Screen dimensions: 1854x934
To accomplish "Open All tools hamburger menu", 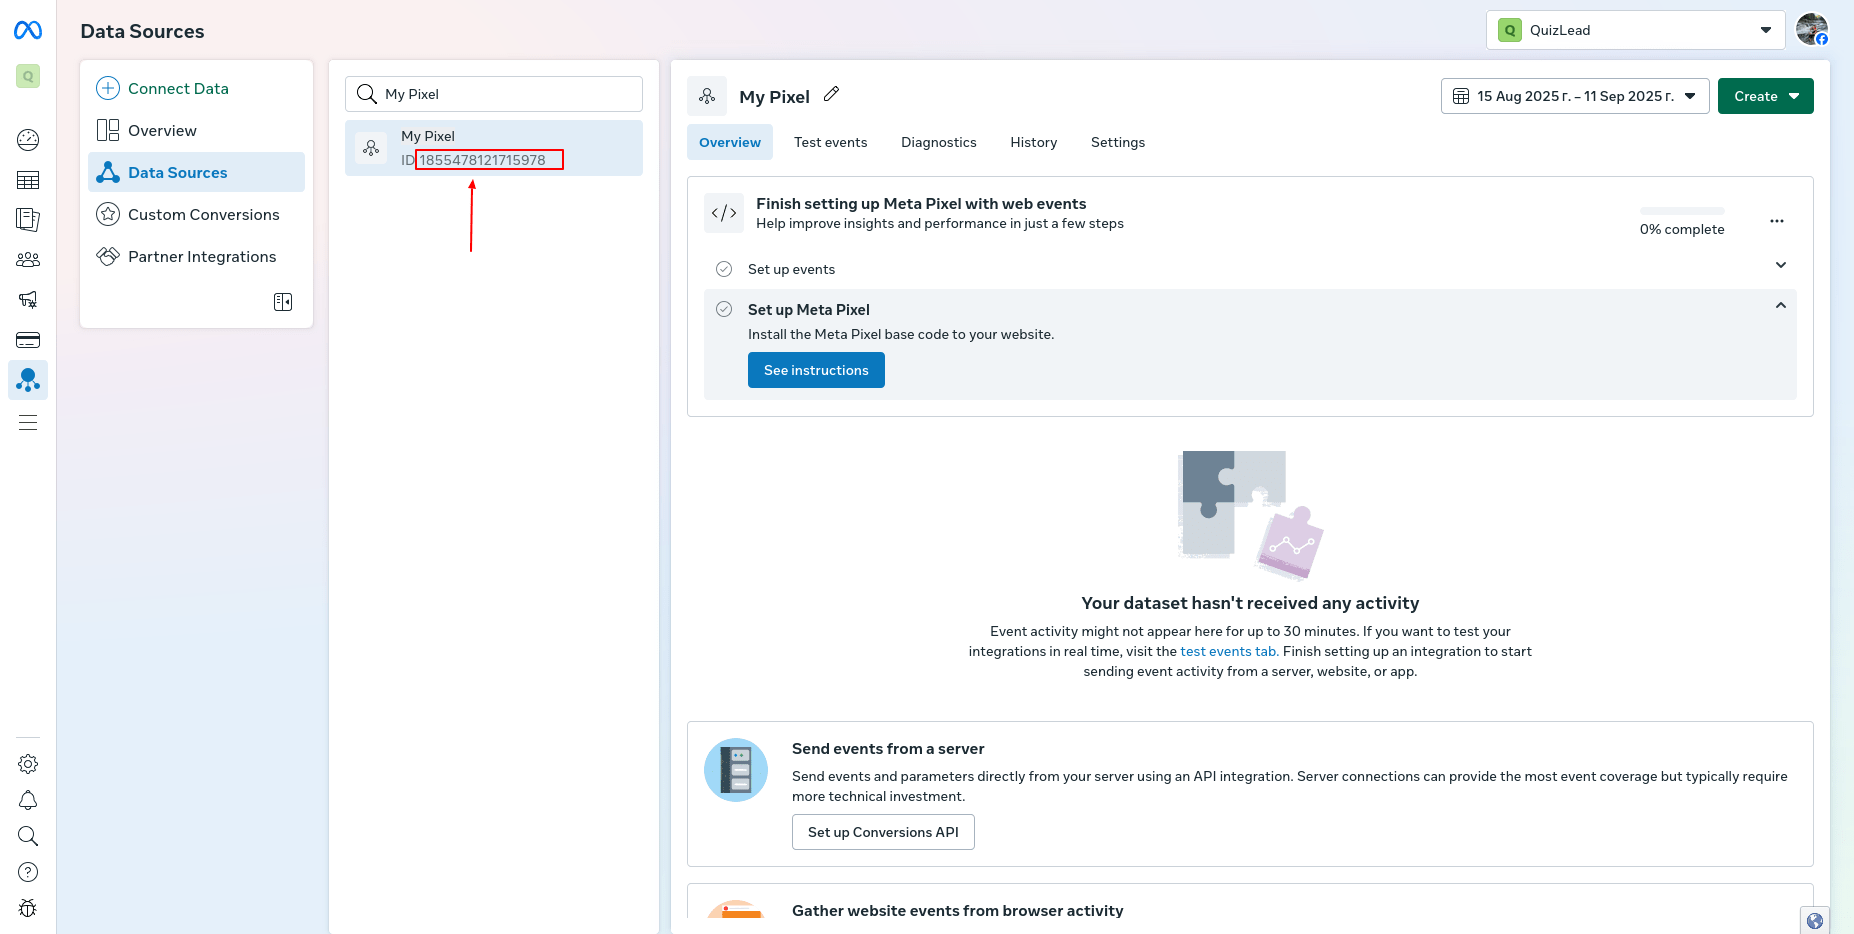I will click(28, 423).
